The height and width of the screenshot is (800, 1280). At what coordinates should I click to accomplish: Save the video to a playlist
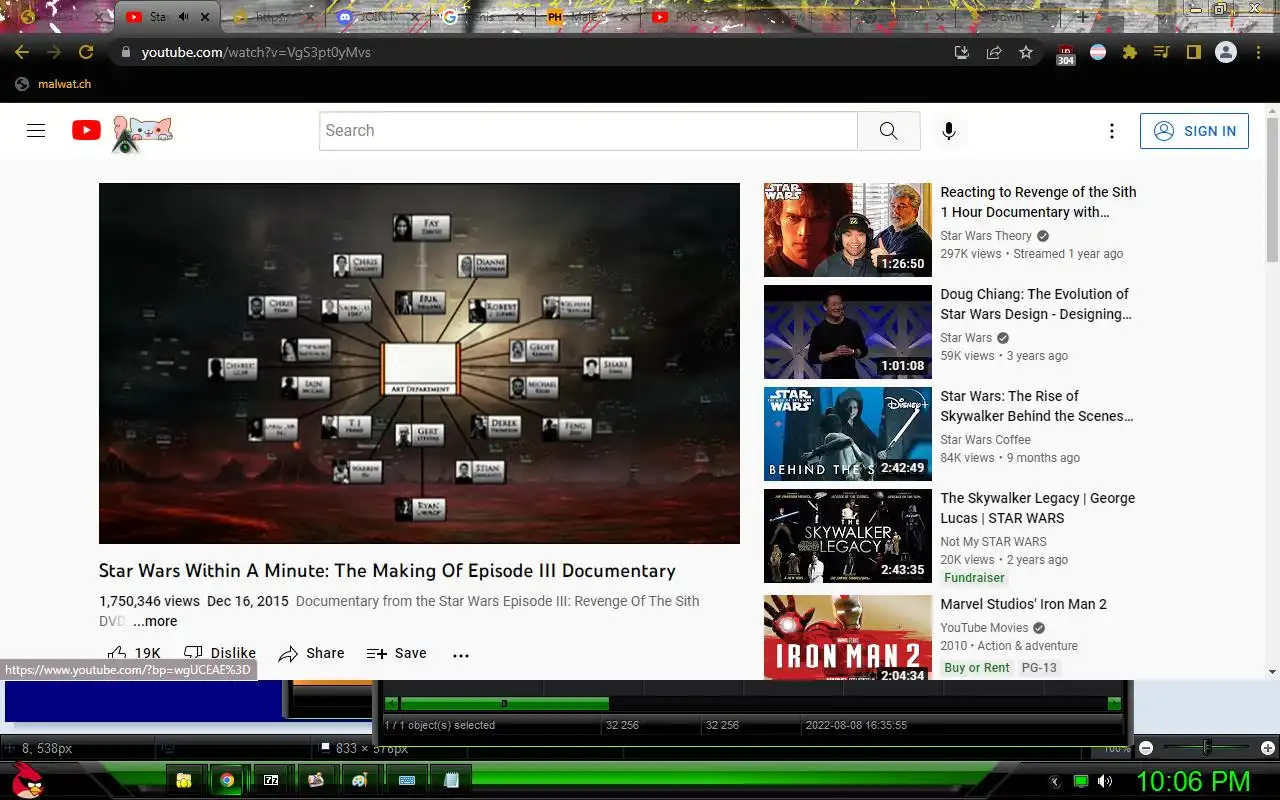point(397,653)
